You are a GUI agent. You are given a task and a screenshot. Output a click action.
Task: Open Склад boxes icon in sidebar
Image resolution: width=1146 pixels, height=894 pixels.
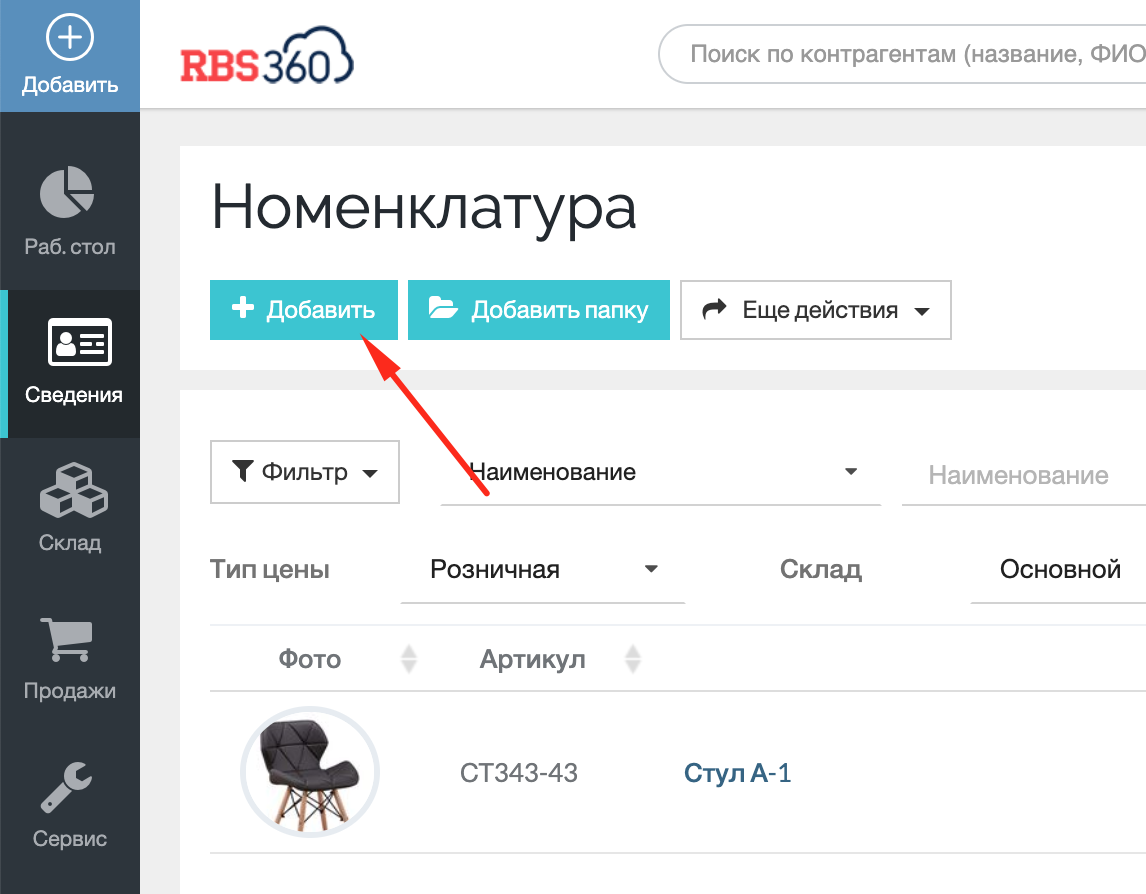(71, 491)
